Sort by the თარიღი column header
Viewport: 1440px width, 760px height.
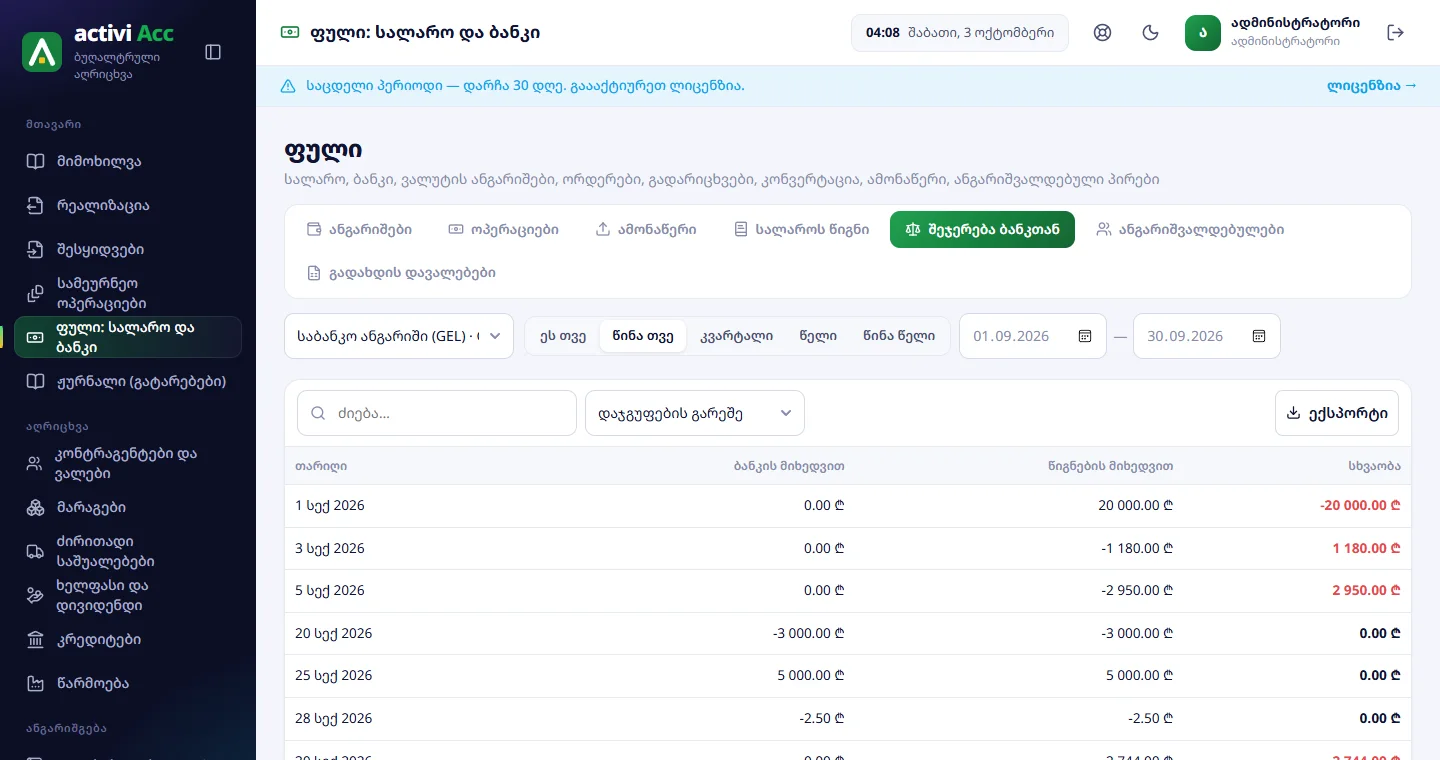tap(321, 466)
